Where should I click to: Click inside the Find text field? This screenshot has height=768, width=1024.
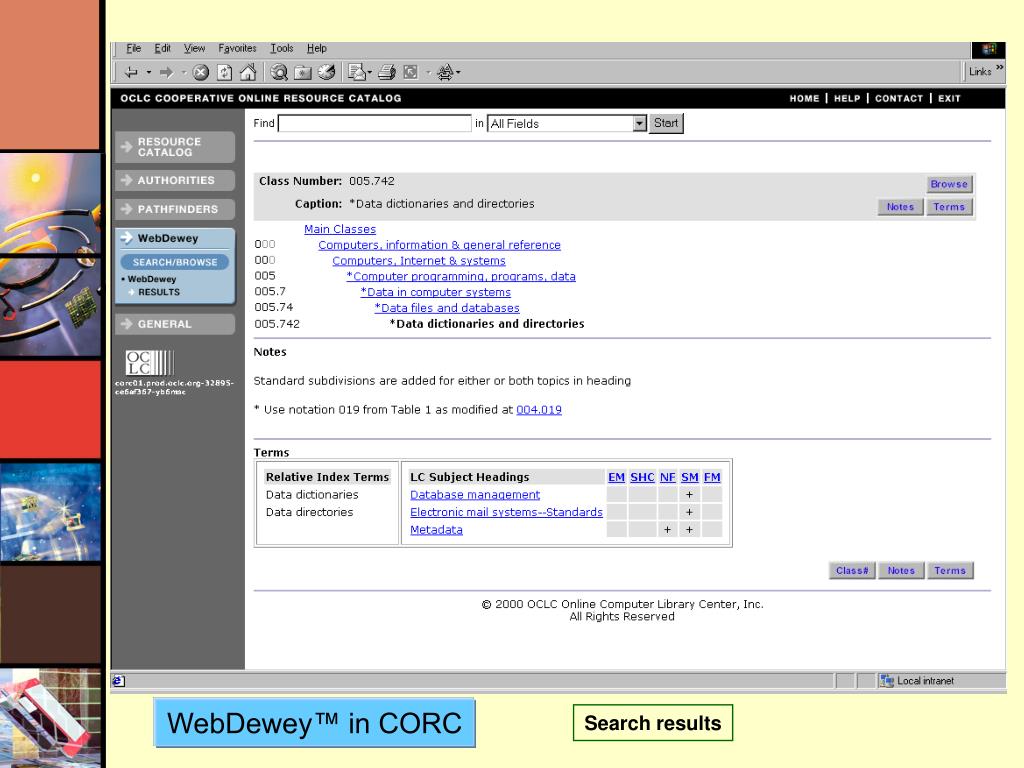tap(375, 123)
